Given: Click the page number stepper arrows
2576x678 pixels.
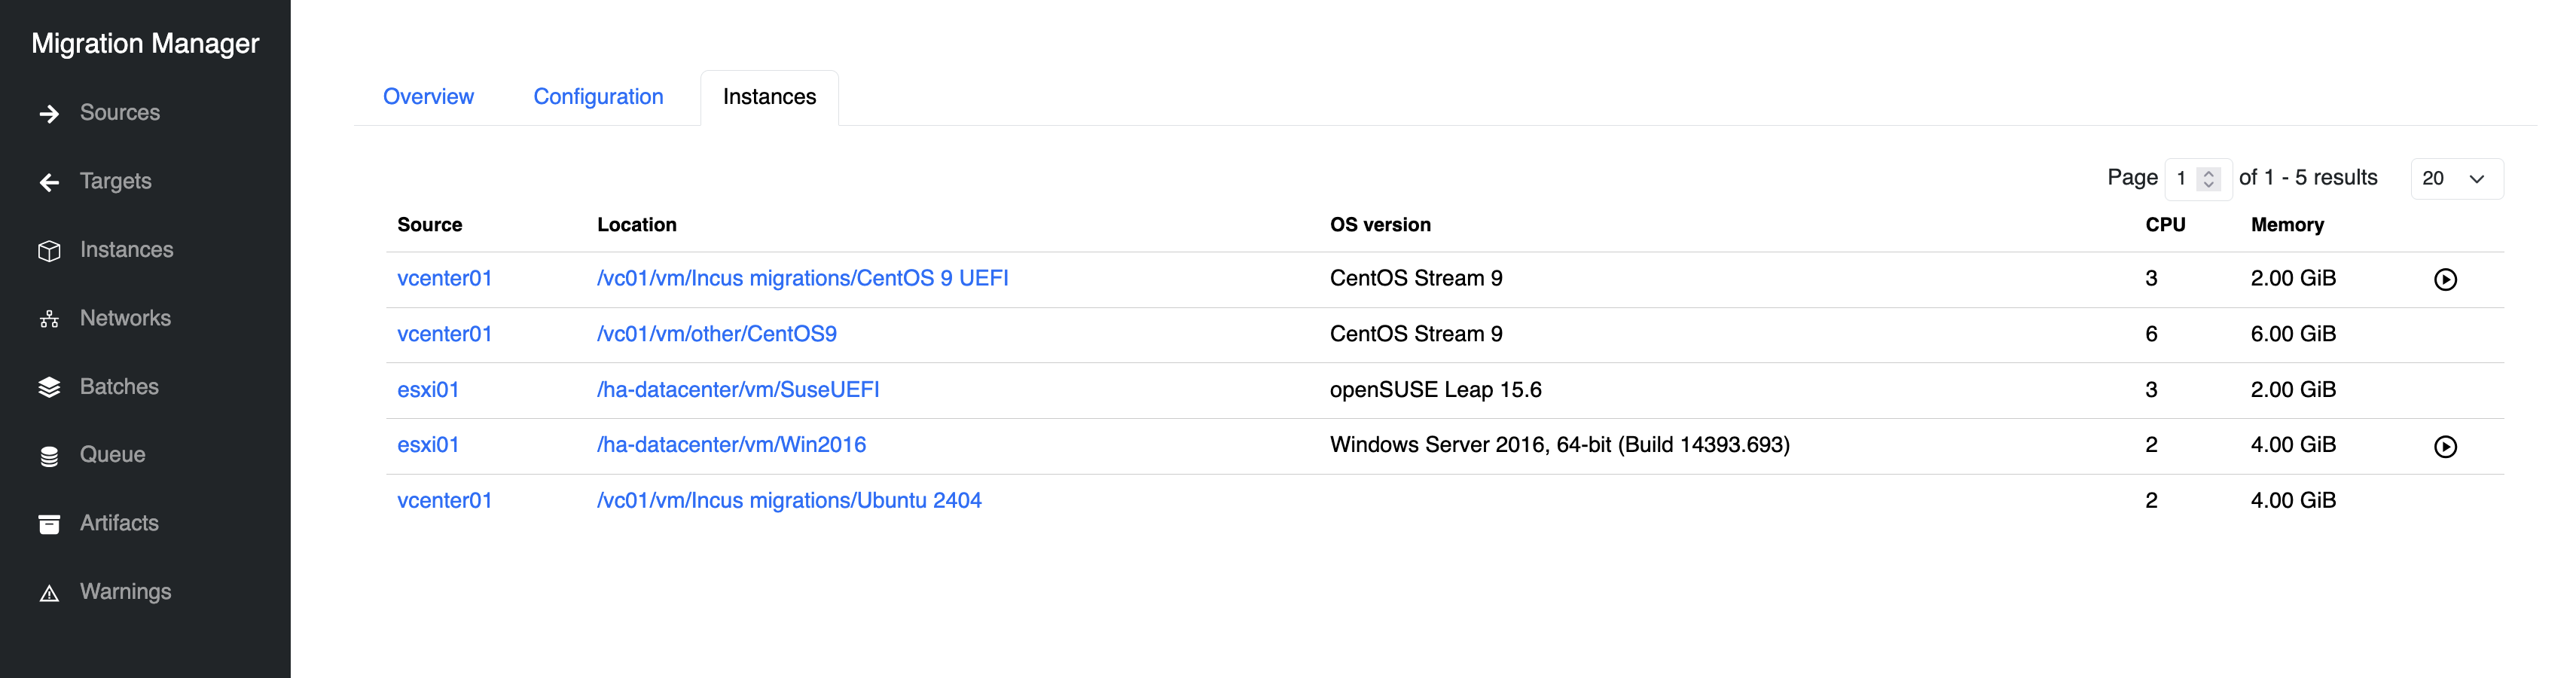Looking at the screenshot, I should point(2209,179).
